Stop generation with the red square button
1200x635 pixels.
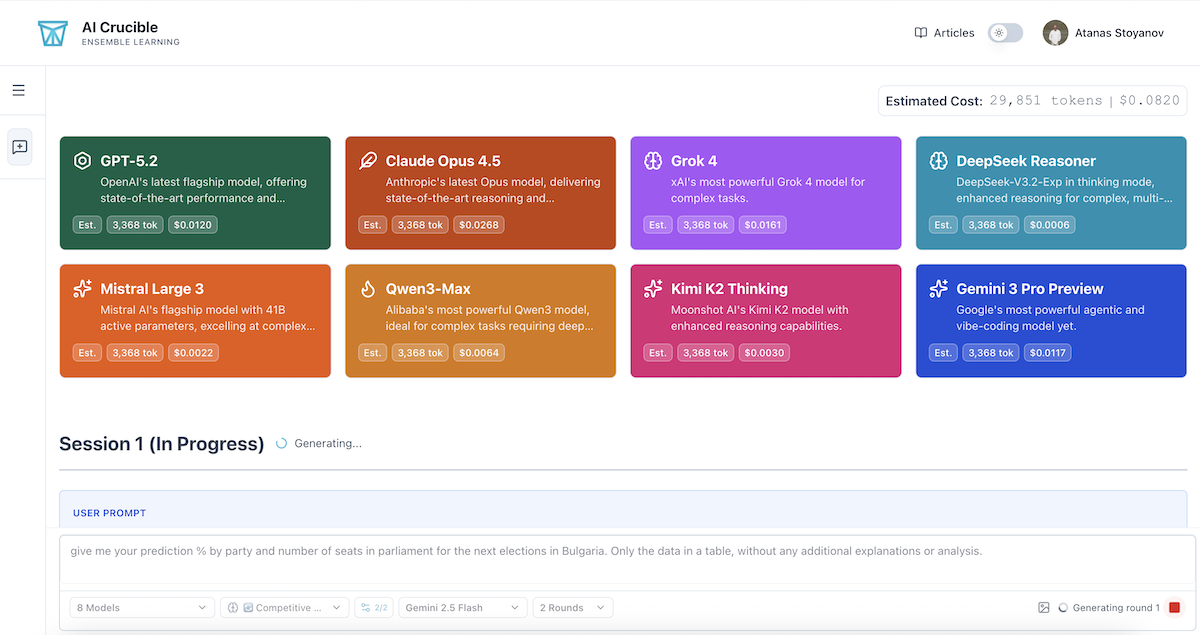tap(1174, 608)
